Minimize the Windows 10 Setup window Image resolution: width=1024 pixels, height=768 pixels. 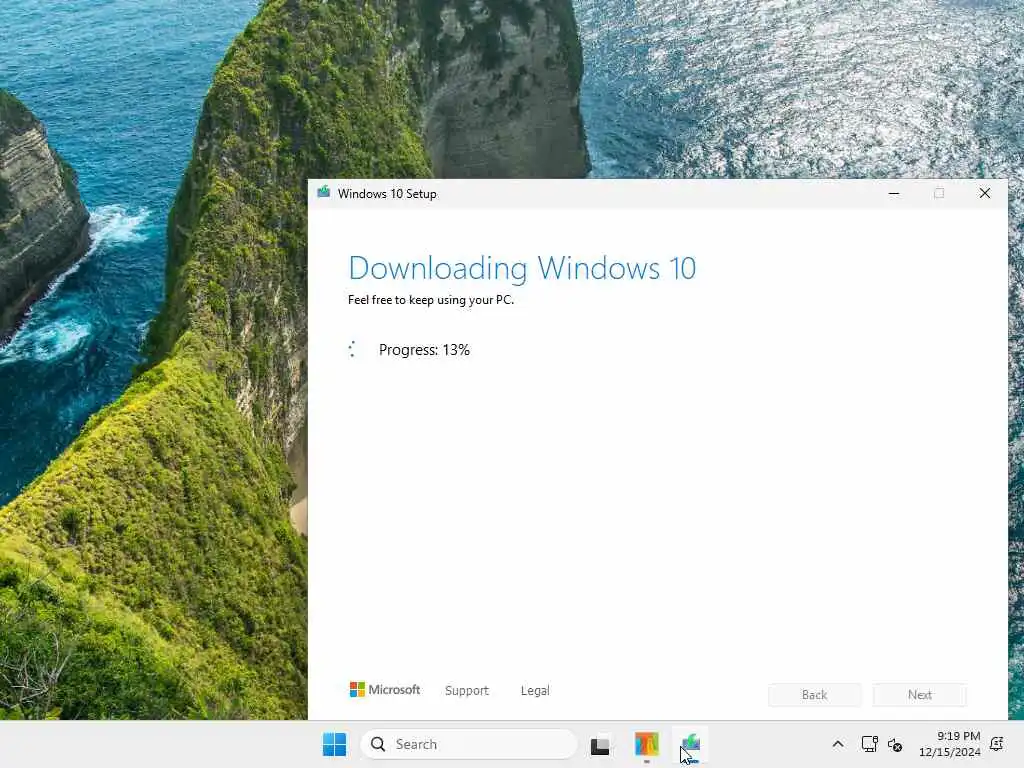tap(894, 193)
